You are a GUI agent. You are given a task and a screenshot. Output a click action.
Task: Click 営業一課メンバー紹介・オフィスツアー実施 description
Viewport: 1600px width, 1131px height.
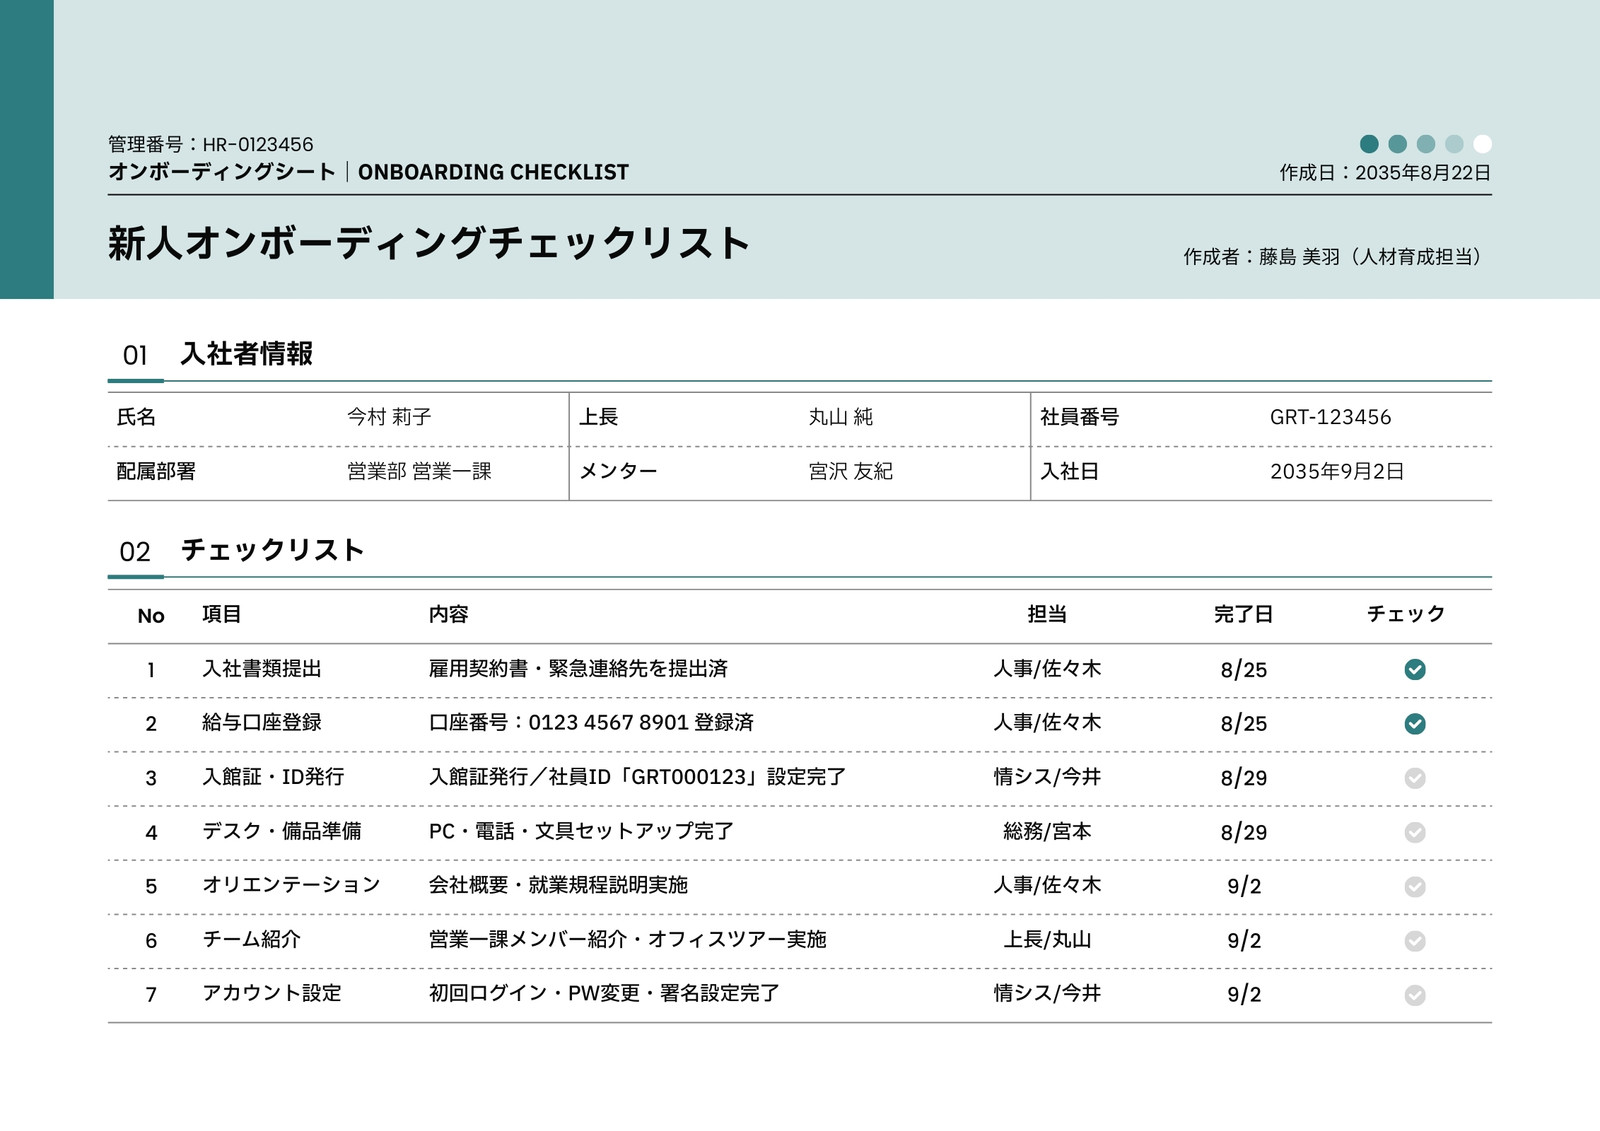tap(627, 939)
